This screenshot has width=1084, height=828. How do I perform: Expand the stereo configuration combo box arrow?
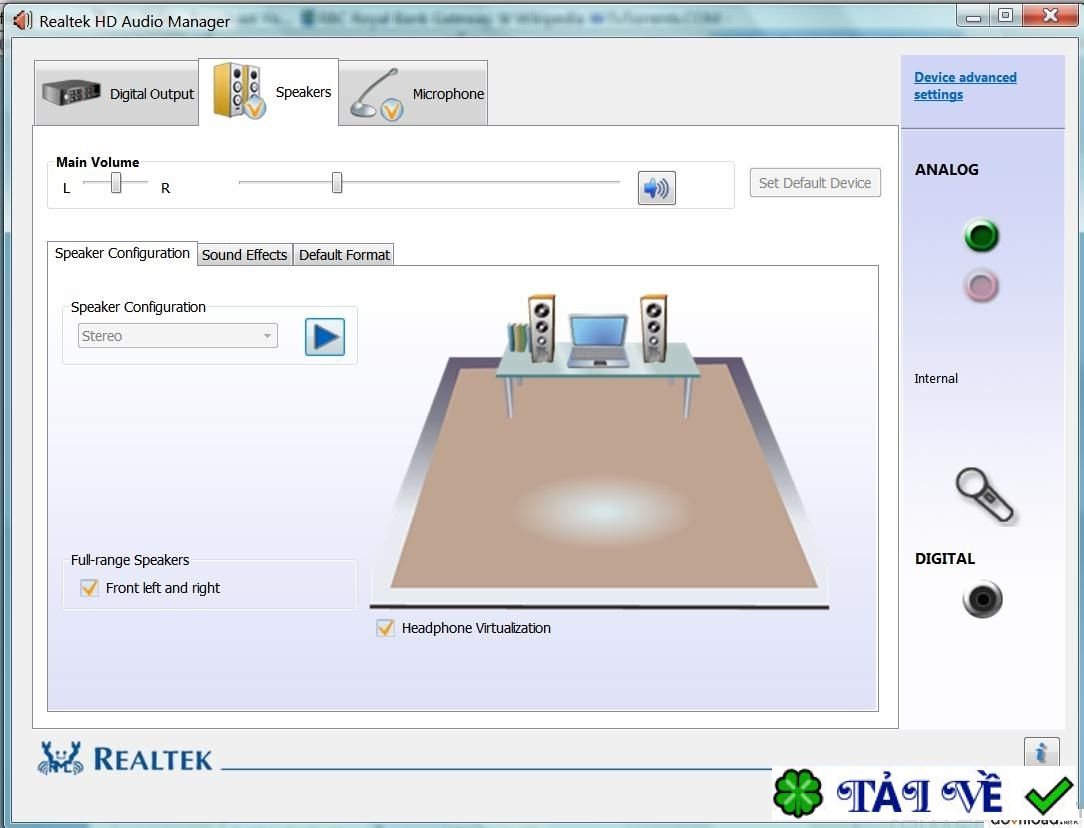tap(266, 335)
